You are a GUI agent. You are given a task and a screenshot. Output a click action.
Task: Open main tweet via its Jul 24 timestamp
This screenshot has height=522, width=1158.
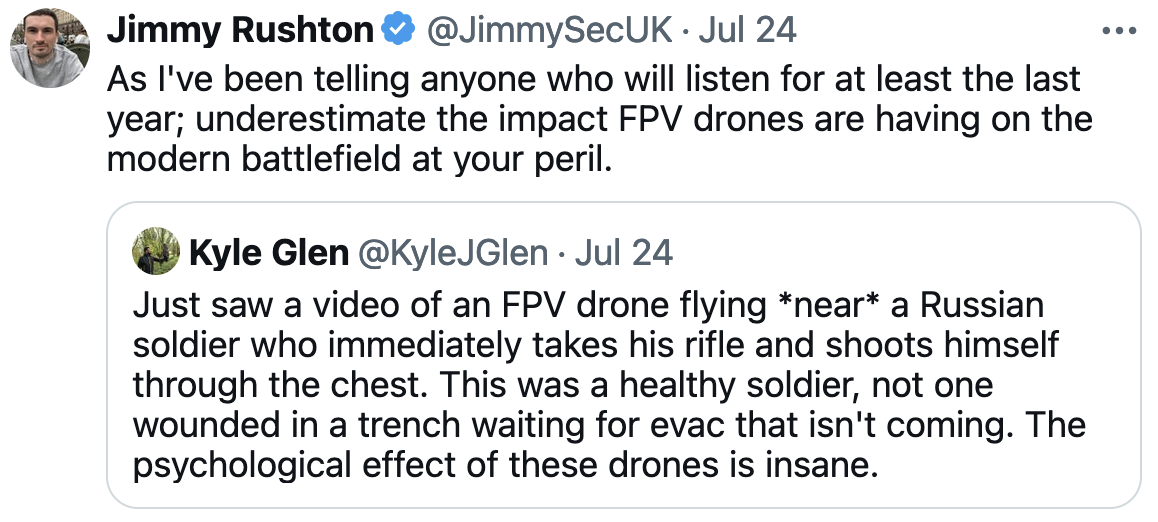747,31
